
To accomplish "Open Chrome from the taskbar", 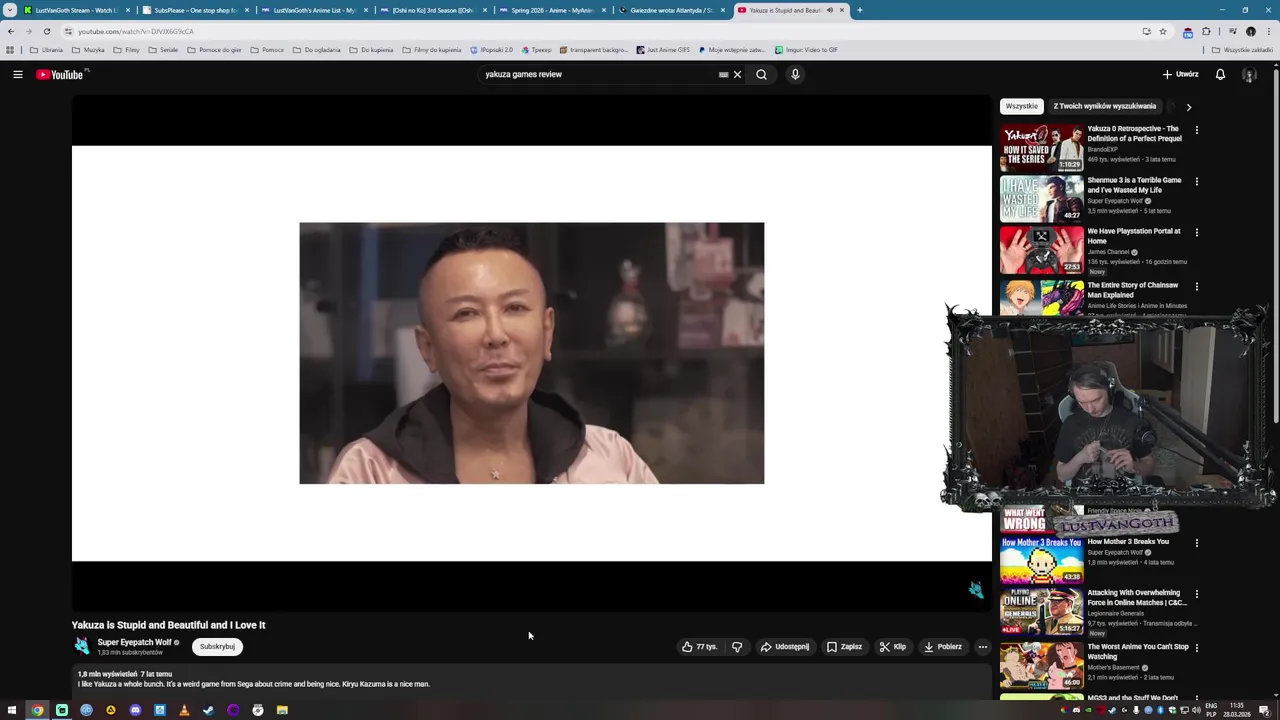I will pos(37,710).
